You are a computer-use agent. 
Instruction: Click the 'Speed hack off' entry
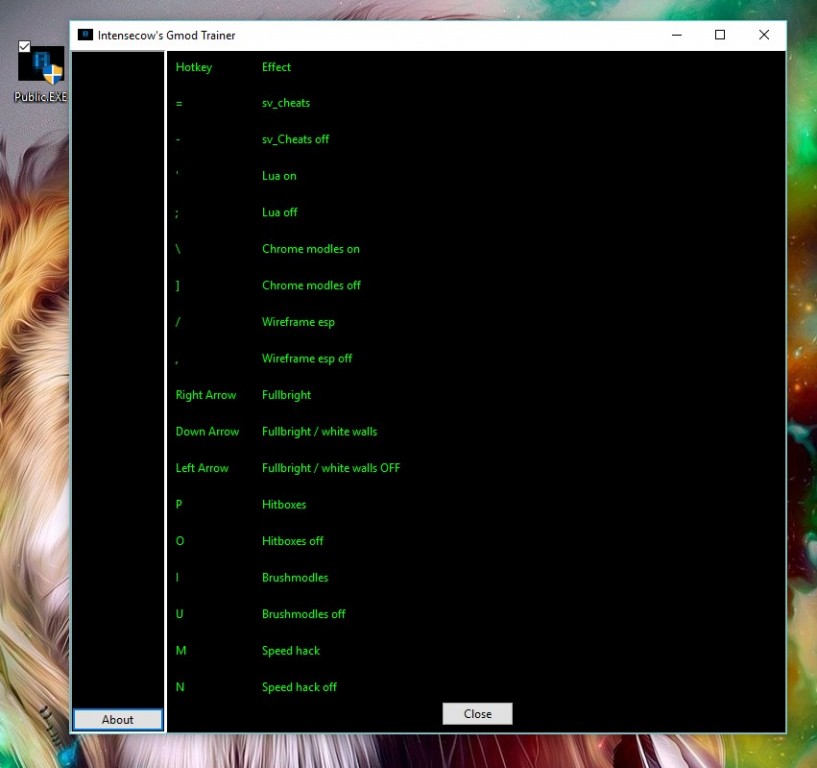[x=299, y=687]
